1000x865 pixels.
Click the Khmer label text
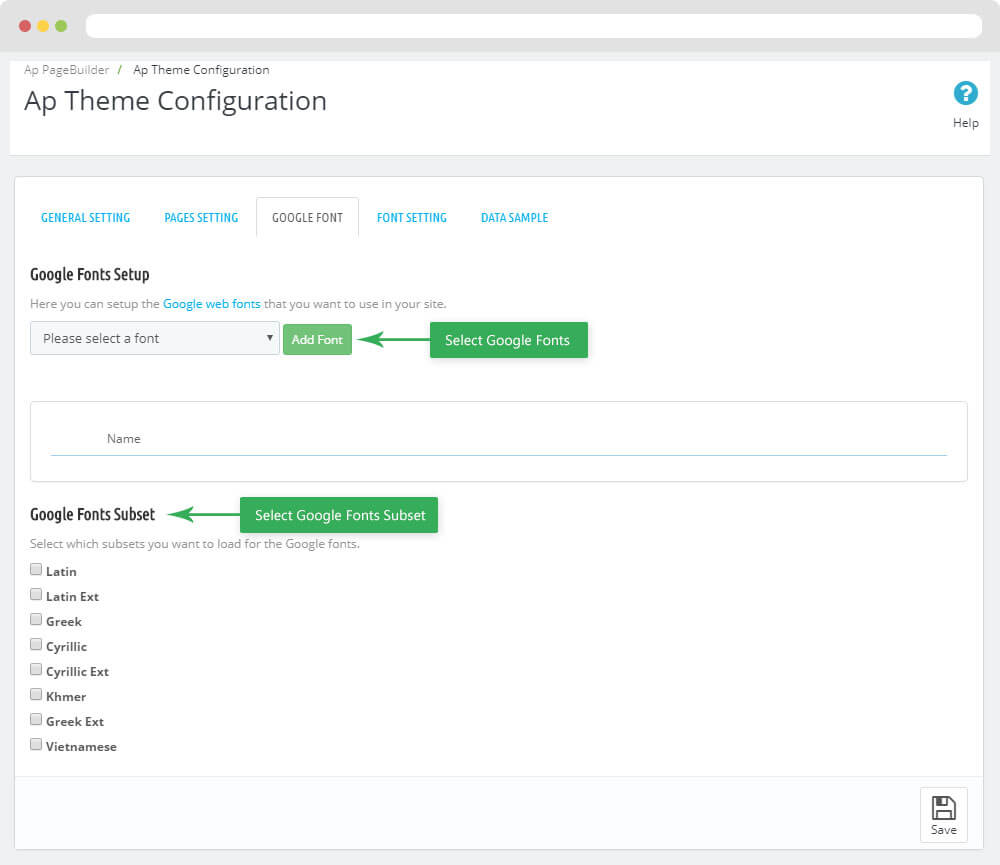pyautogui.click(x=66, y=697)
